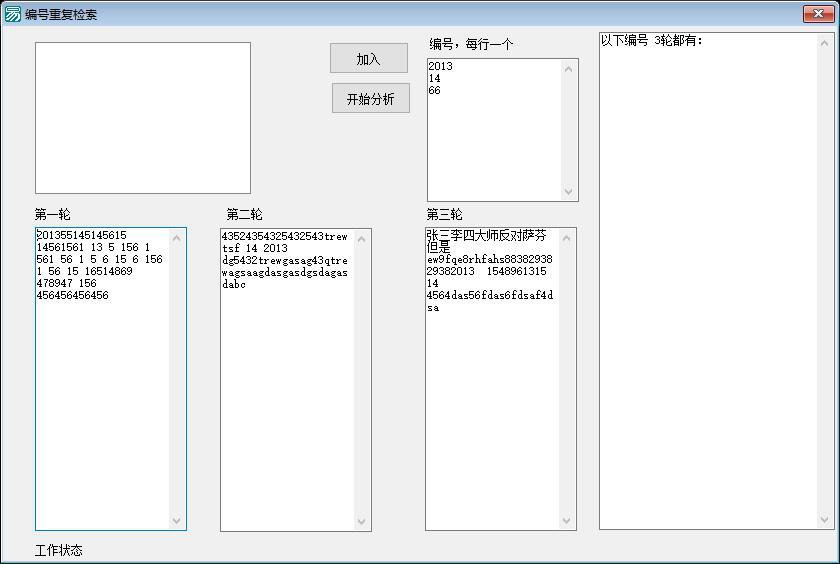840x564 pixels.
Task: Click inside the 第一轮 text area
Action: point(103,400)
